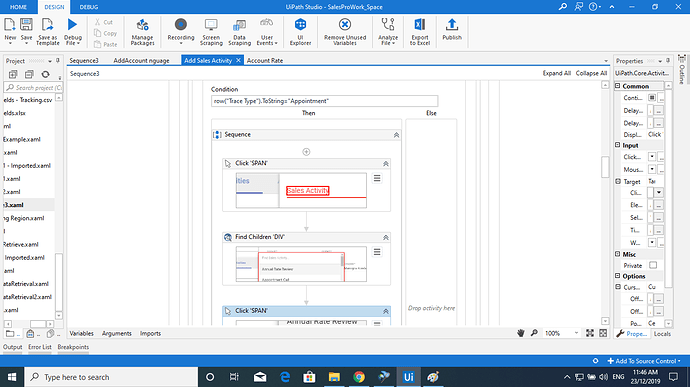Collapse the Options properties section

click(x=618, y=276)
